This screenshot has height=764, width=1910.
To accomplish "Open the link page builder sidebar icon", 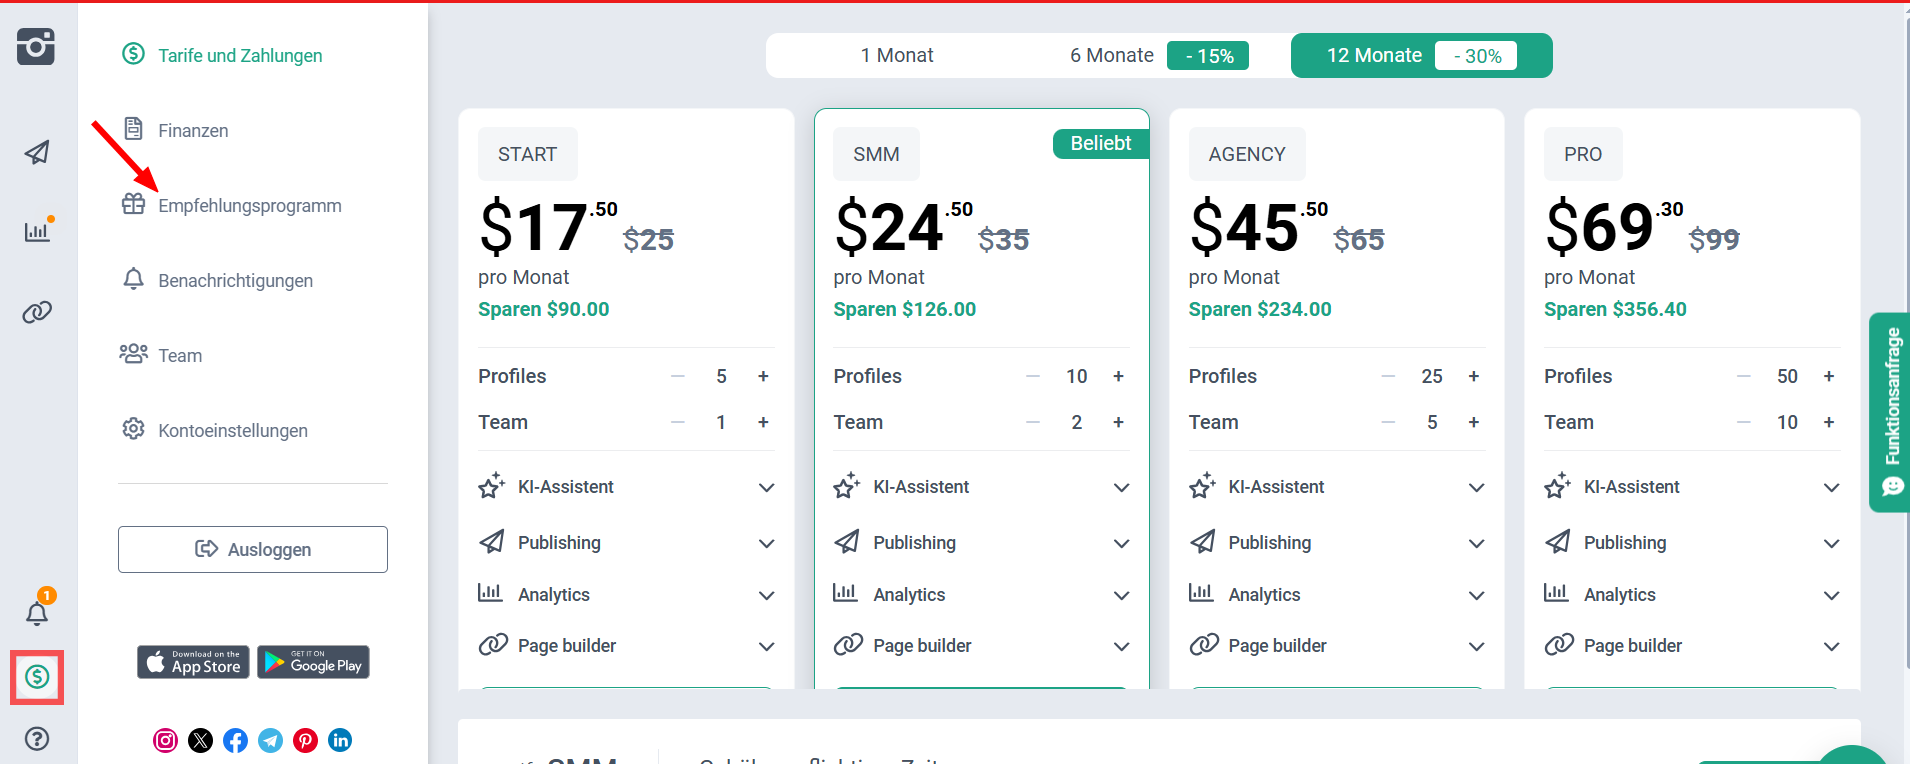I will click(37, 312).
